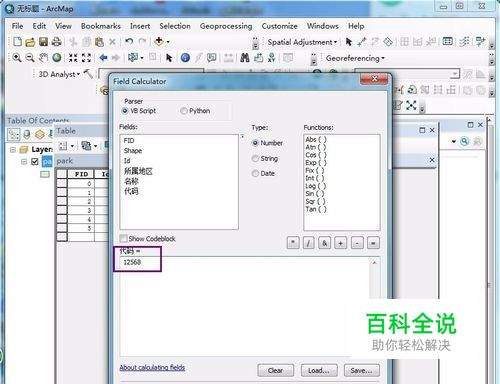Viewport: 500px width, 384px height.
Task: Click the HTML Popup icon
Action: click(211, 58)
